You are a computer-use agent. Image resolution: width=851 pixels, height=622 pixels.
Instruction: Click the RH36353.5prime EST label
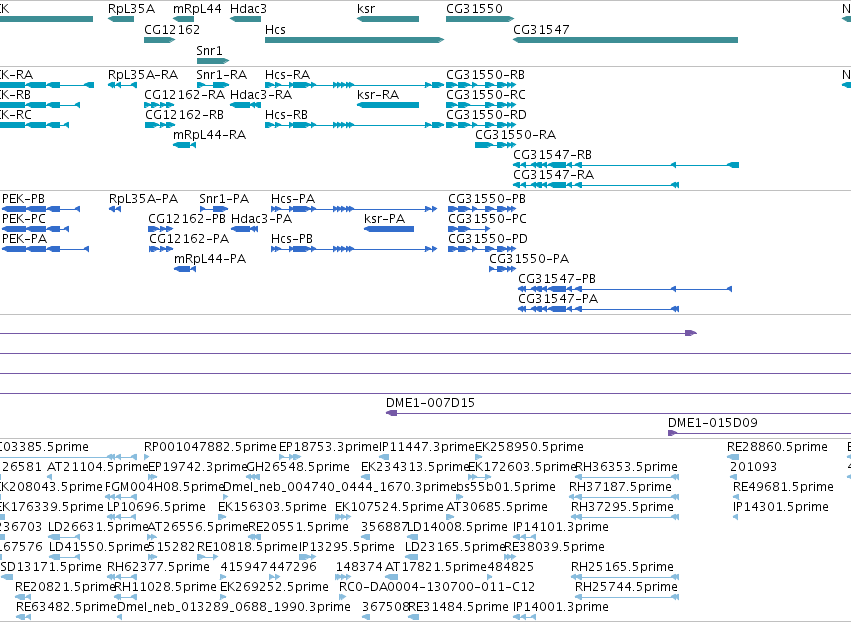[x=626, y=467]
